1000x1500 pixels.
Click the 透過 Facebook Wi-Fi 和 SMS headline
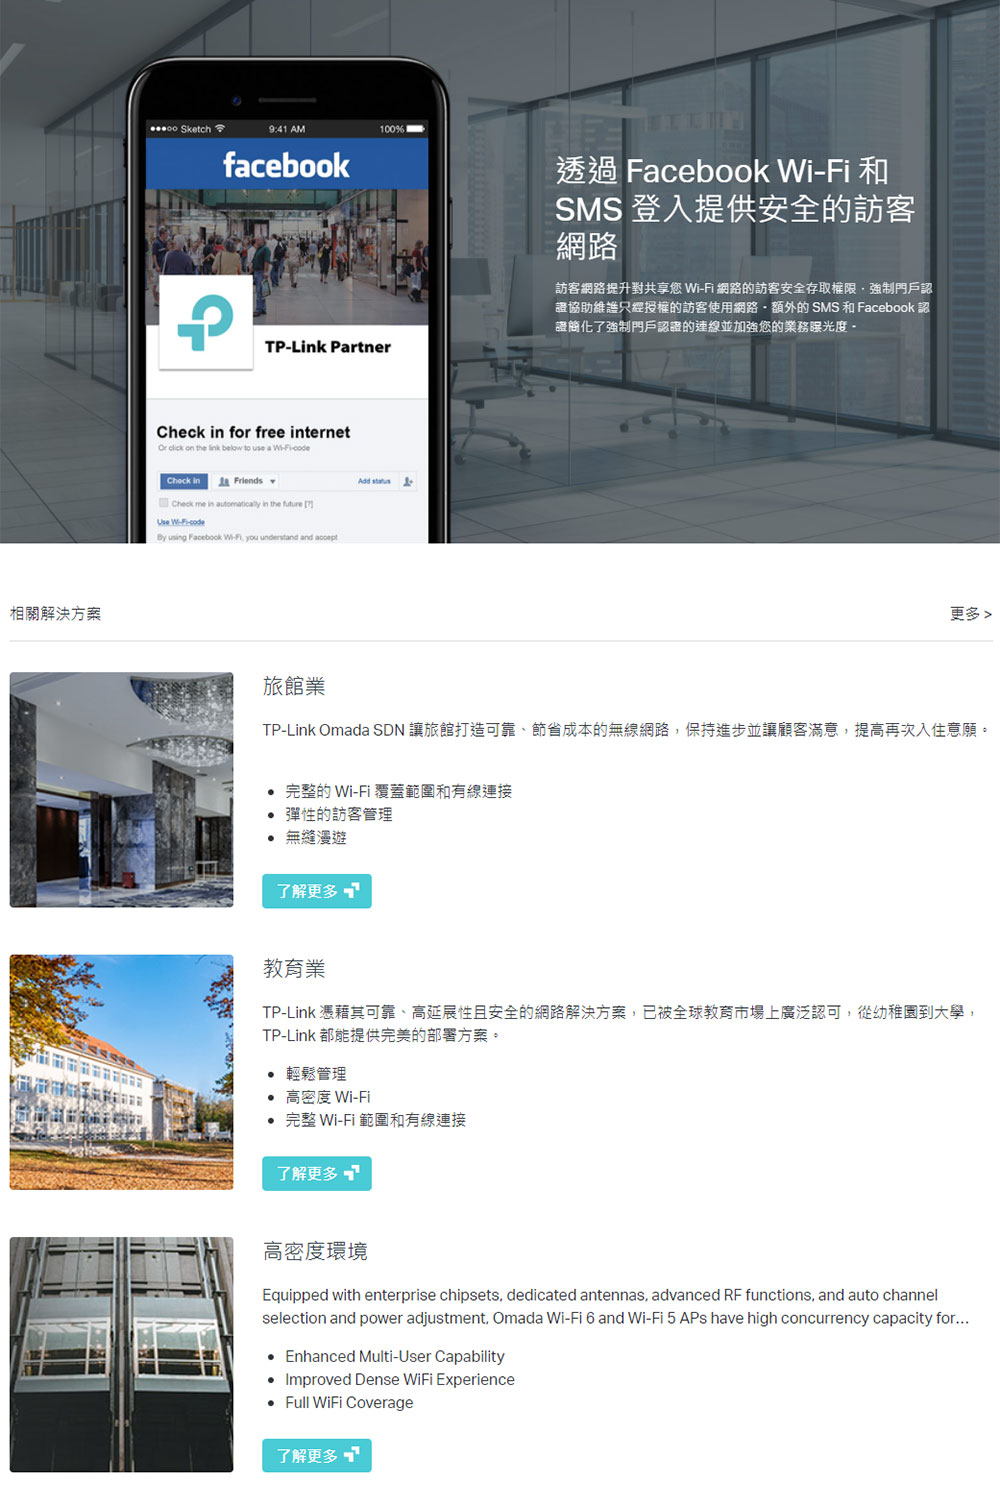(x=735, y=208)
